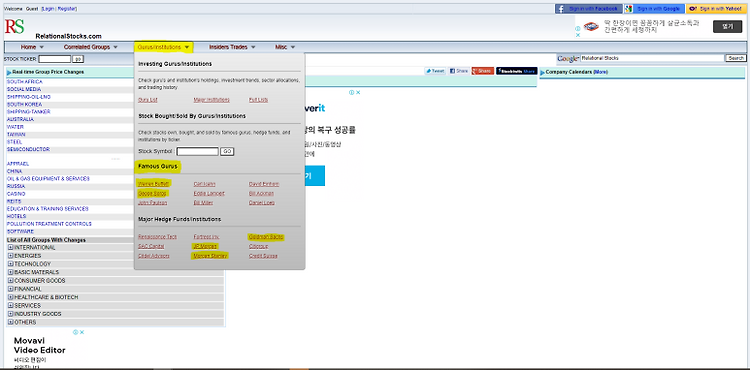Screen dimensions: 750x370
Task: Click the Google Search button
Action: pos(736,58)
